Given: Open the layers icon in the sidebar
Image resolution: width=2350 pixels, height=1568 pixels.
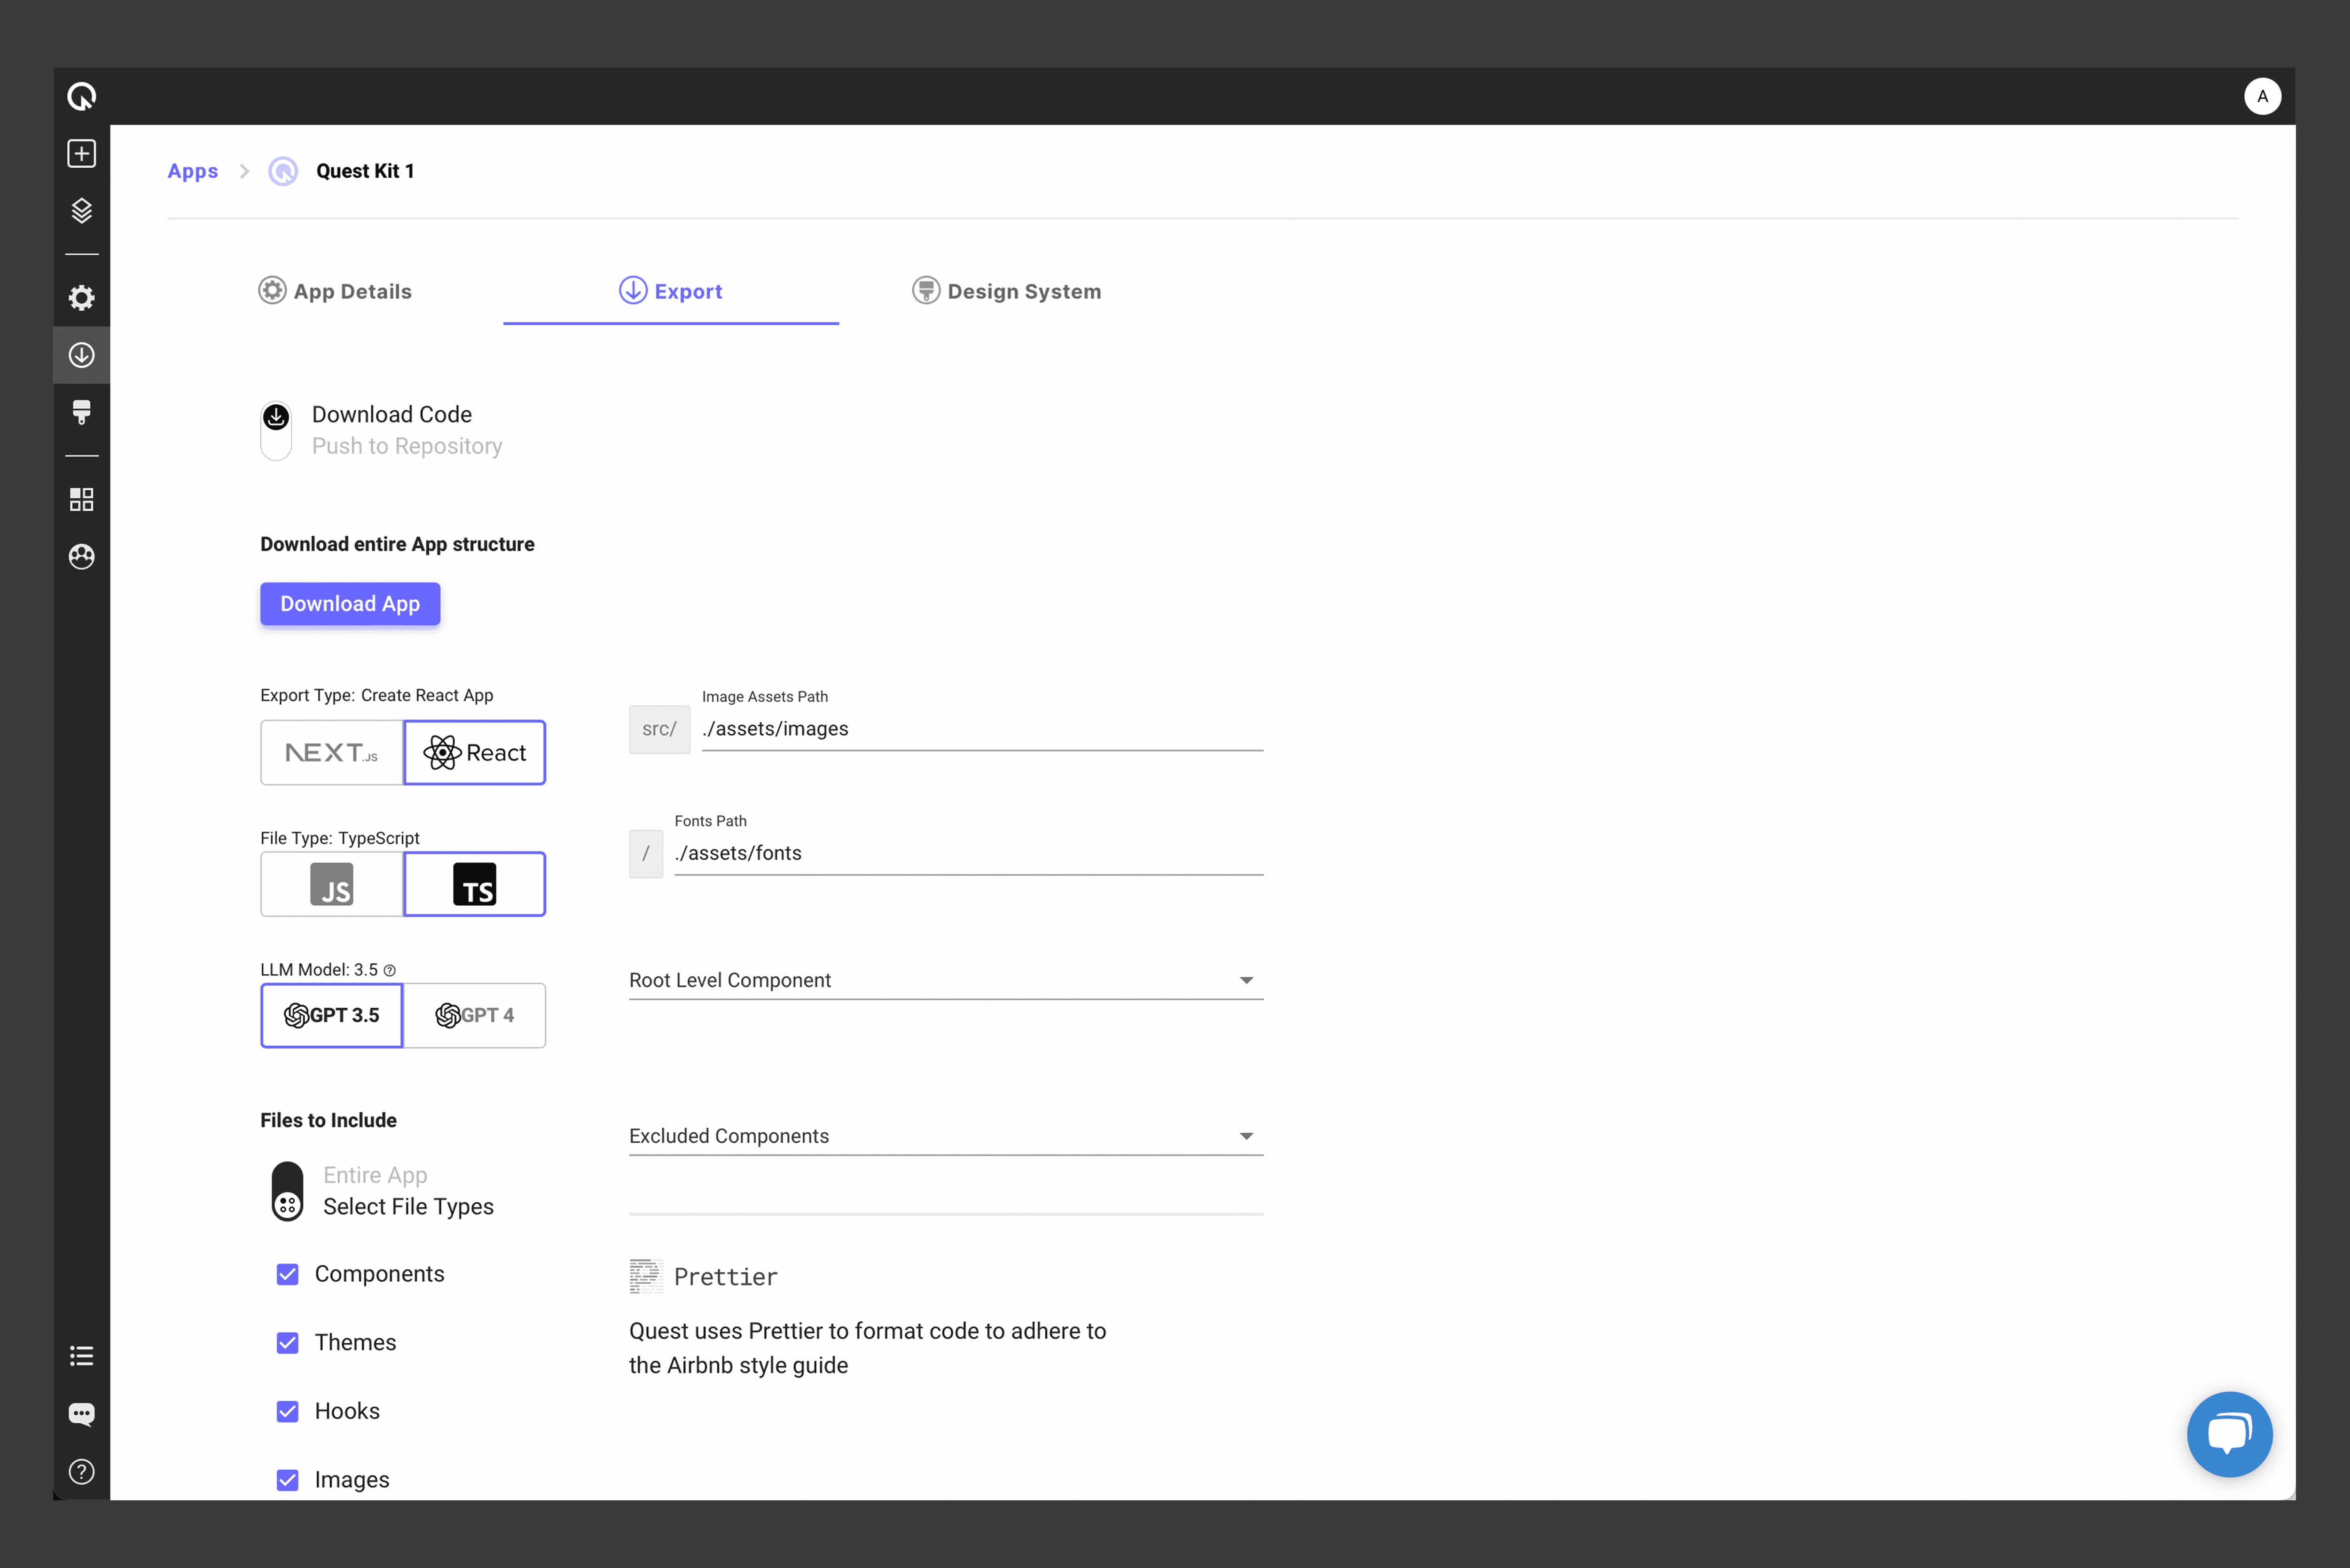Looking at the screenshot, I should tap(81, 211).
